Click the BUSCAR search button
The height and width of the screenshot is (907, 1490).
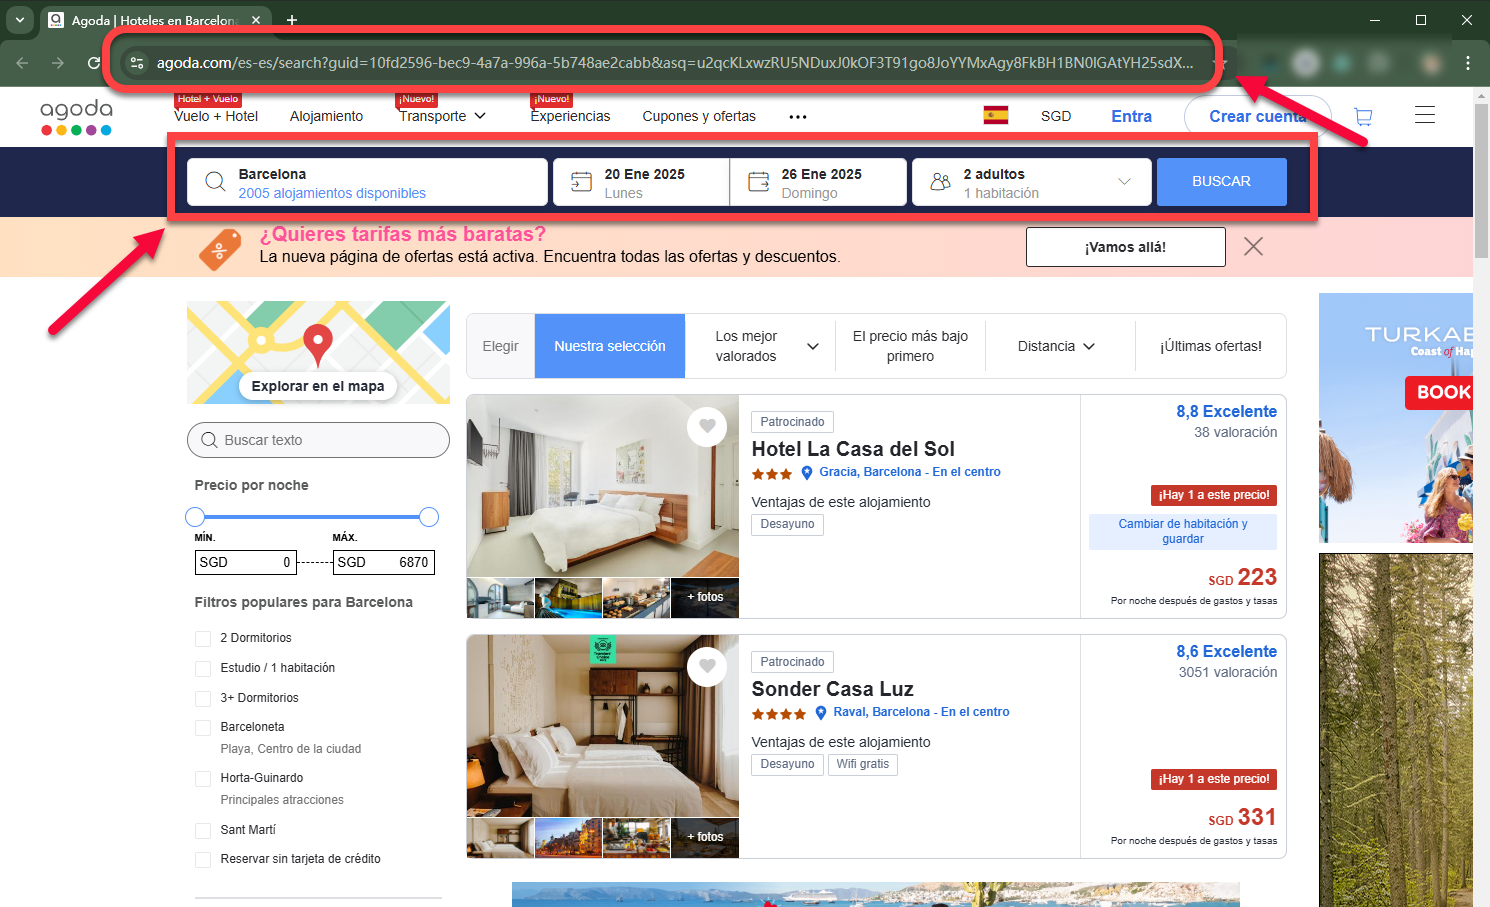(1221, 182)
